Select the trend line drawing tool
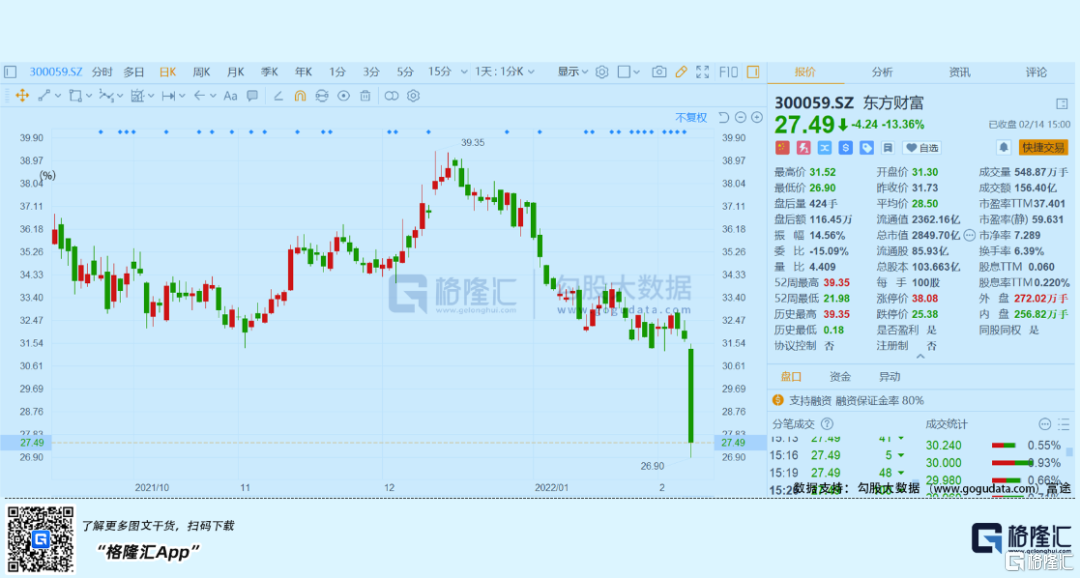The image size is (1080, 578). [44, 96]
